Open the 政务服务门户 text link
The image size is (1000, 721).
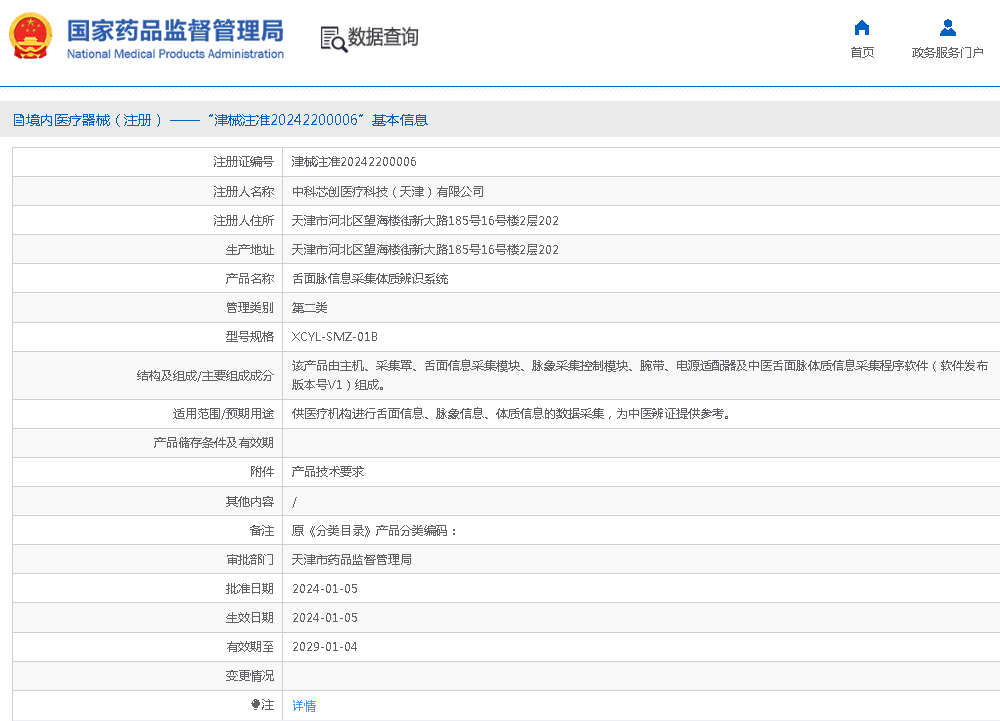click(947, 53)
